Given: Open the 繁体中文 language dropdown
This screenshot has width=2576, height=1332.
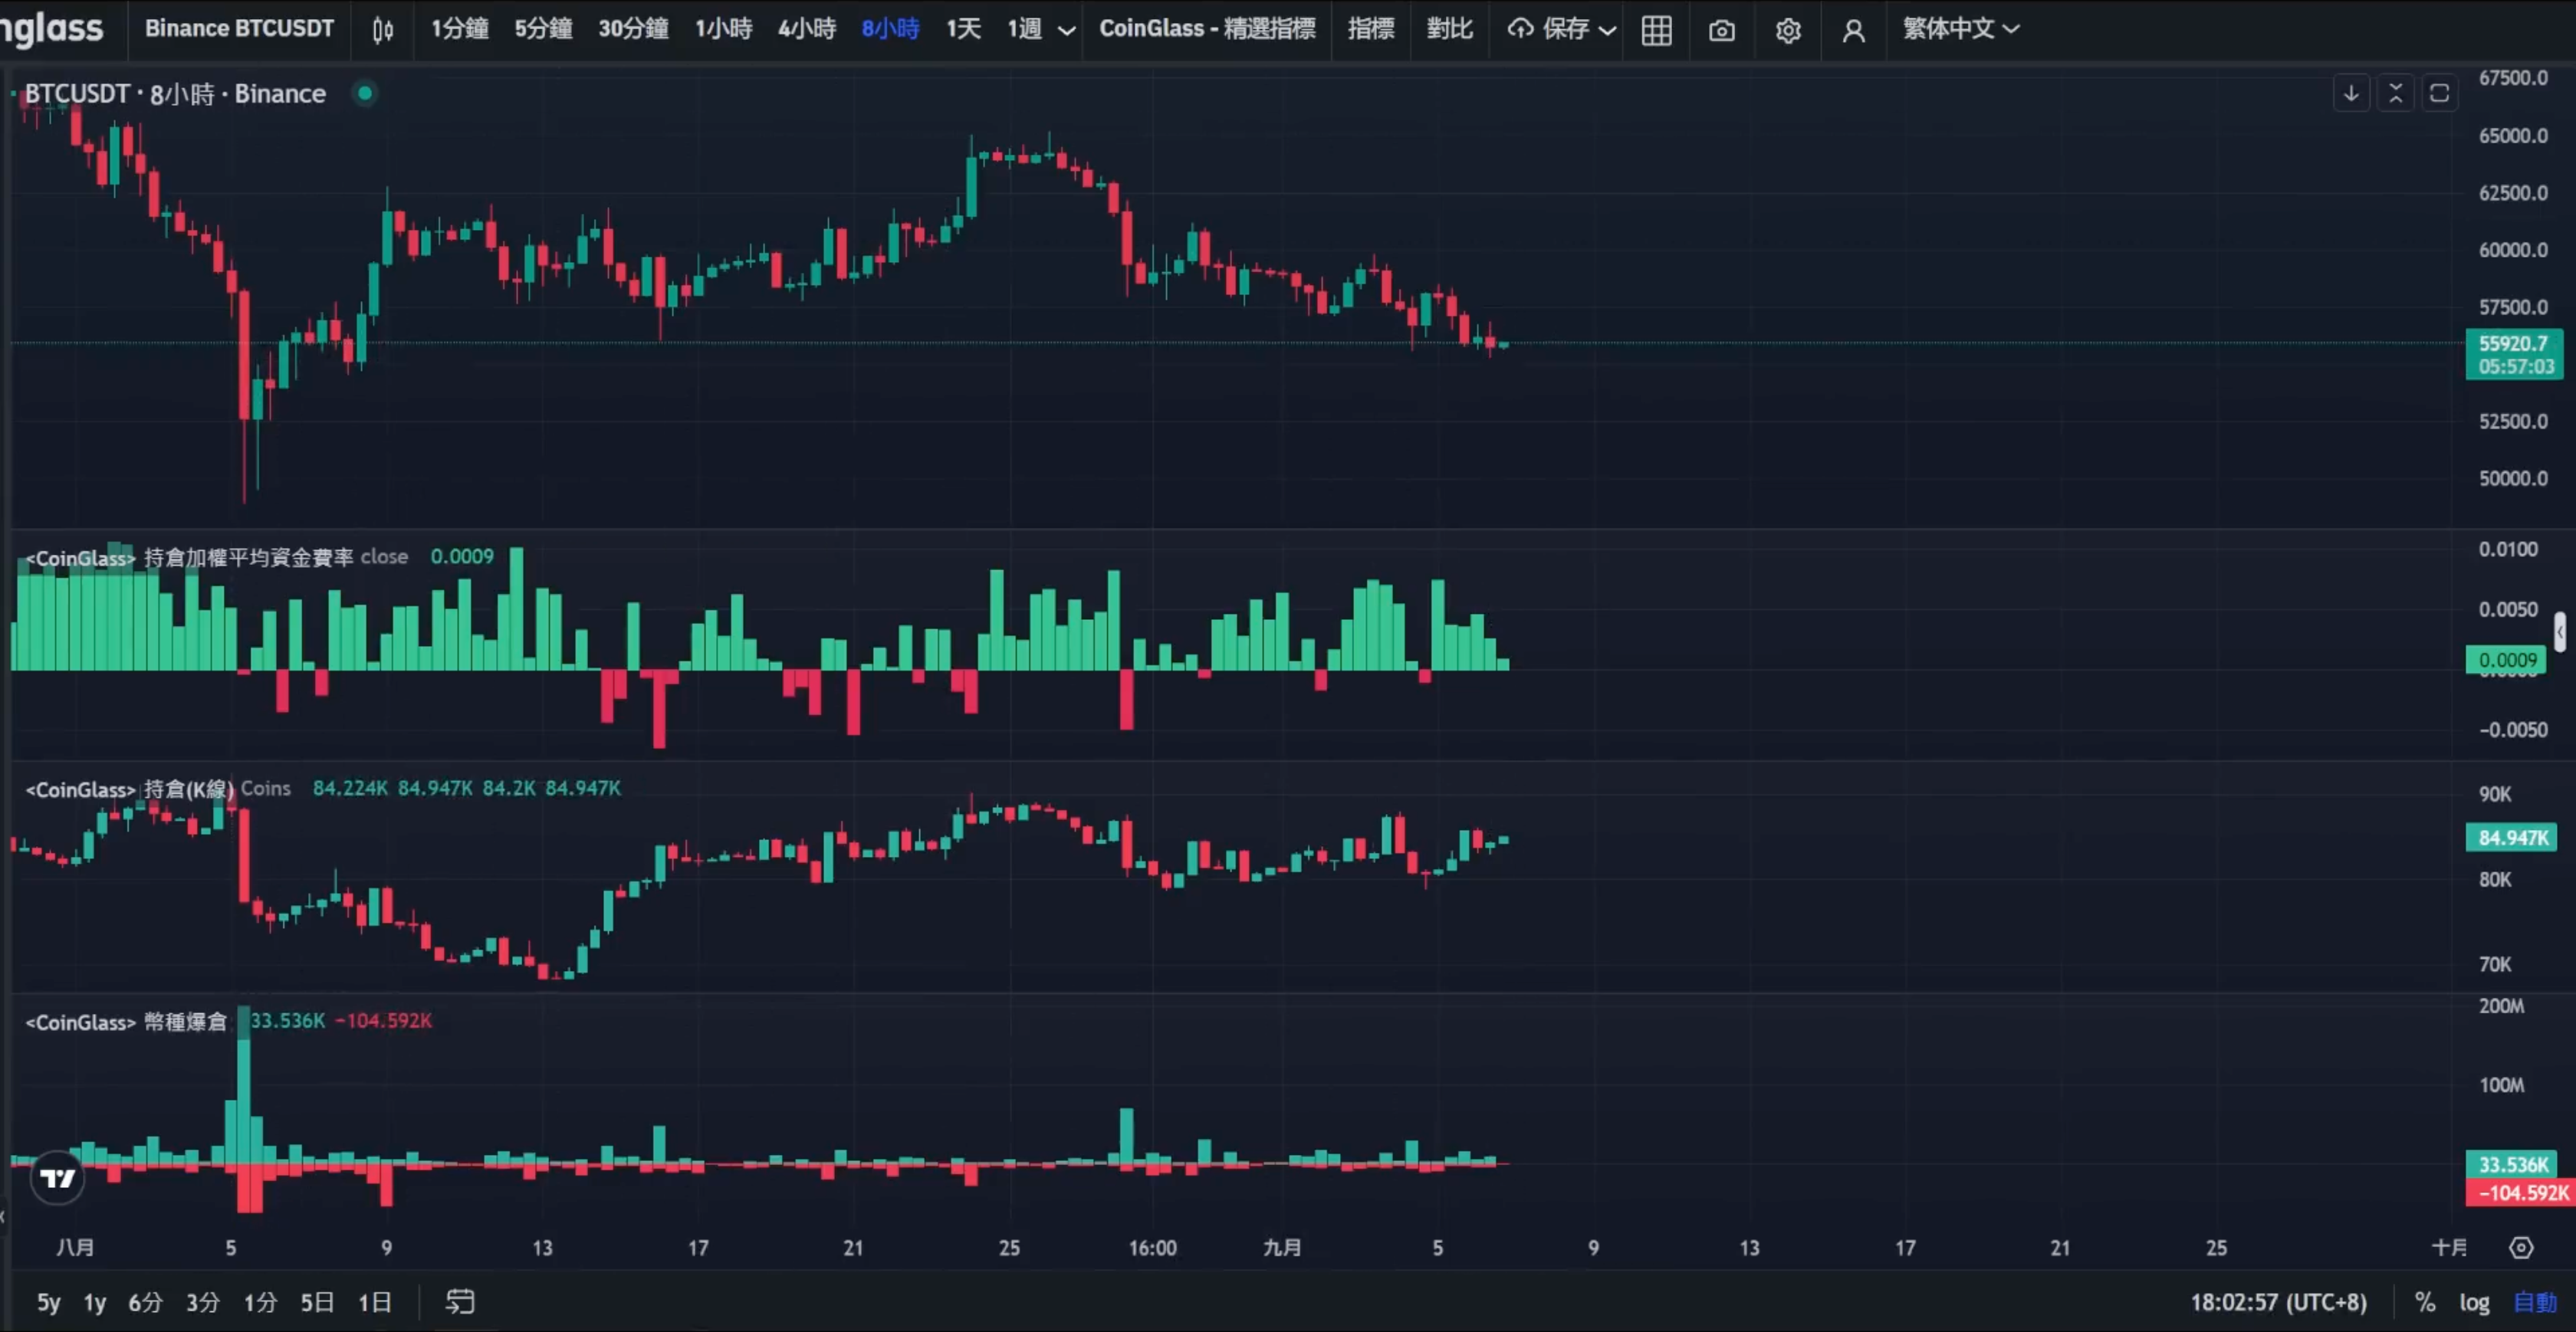Looking at the screenshot, I should click(x=1961, y=29).
